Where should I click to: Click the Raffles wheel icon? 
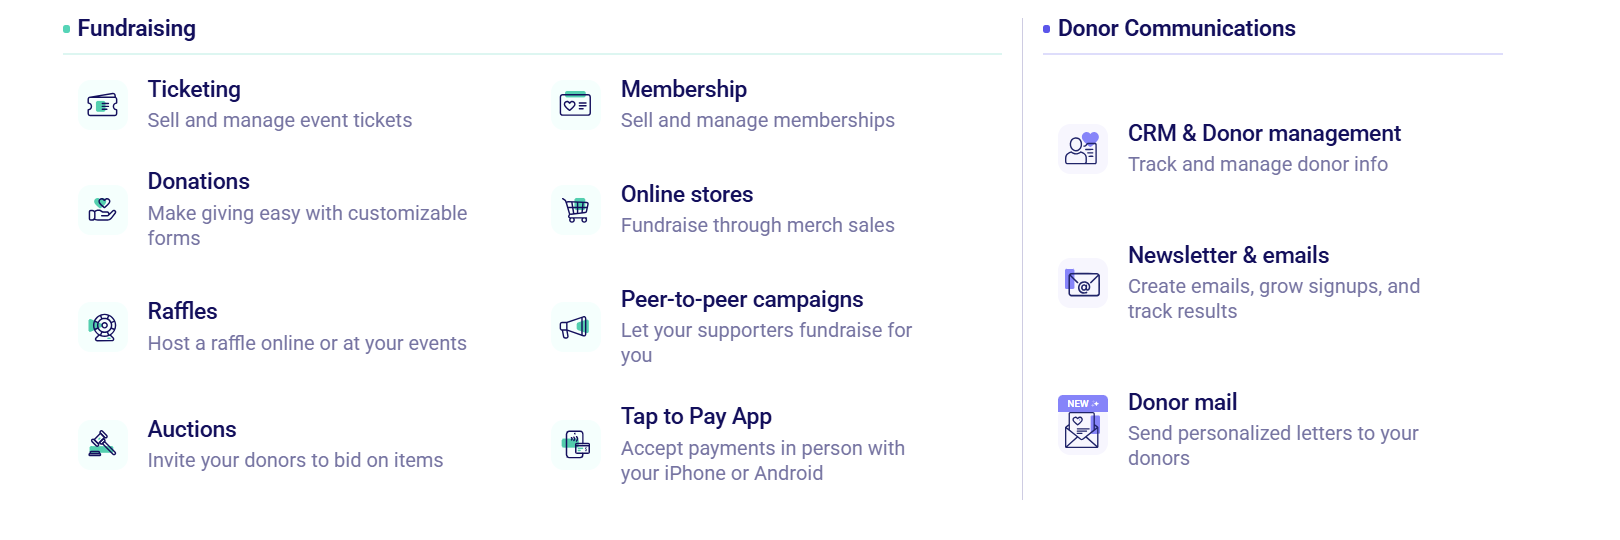[x=102, y=327]
